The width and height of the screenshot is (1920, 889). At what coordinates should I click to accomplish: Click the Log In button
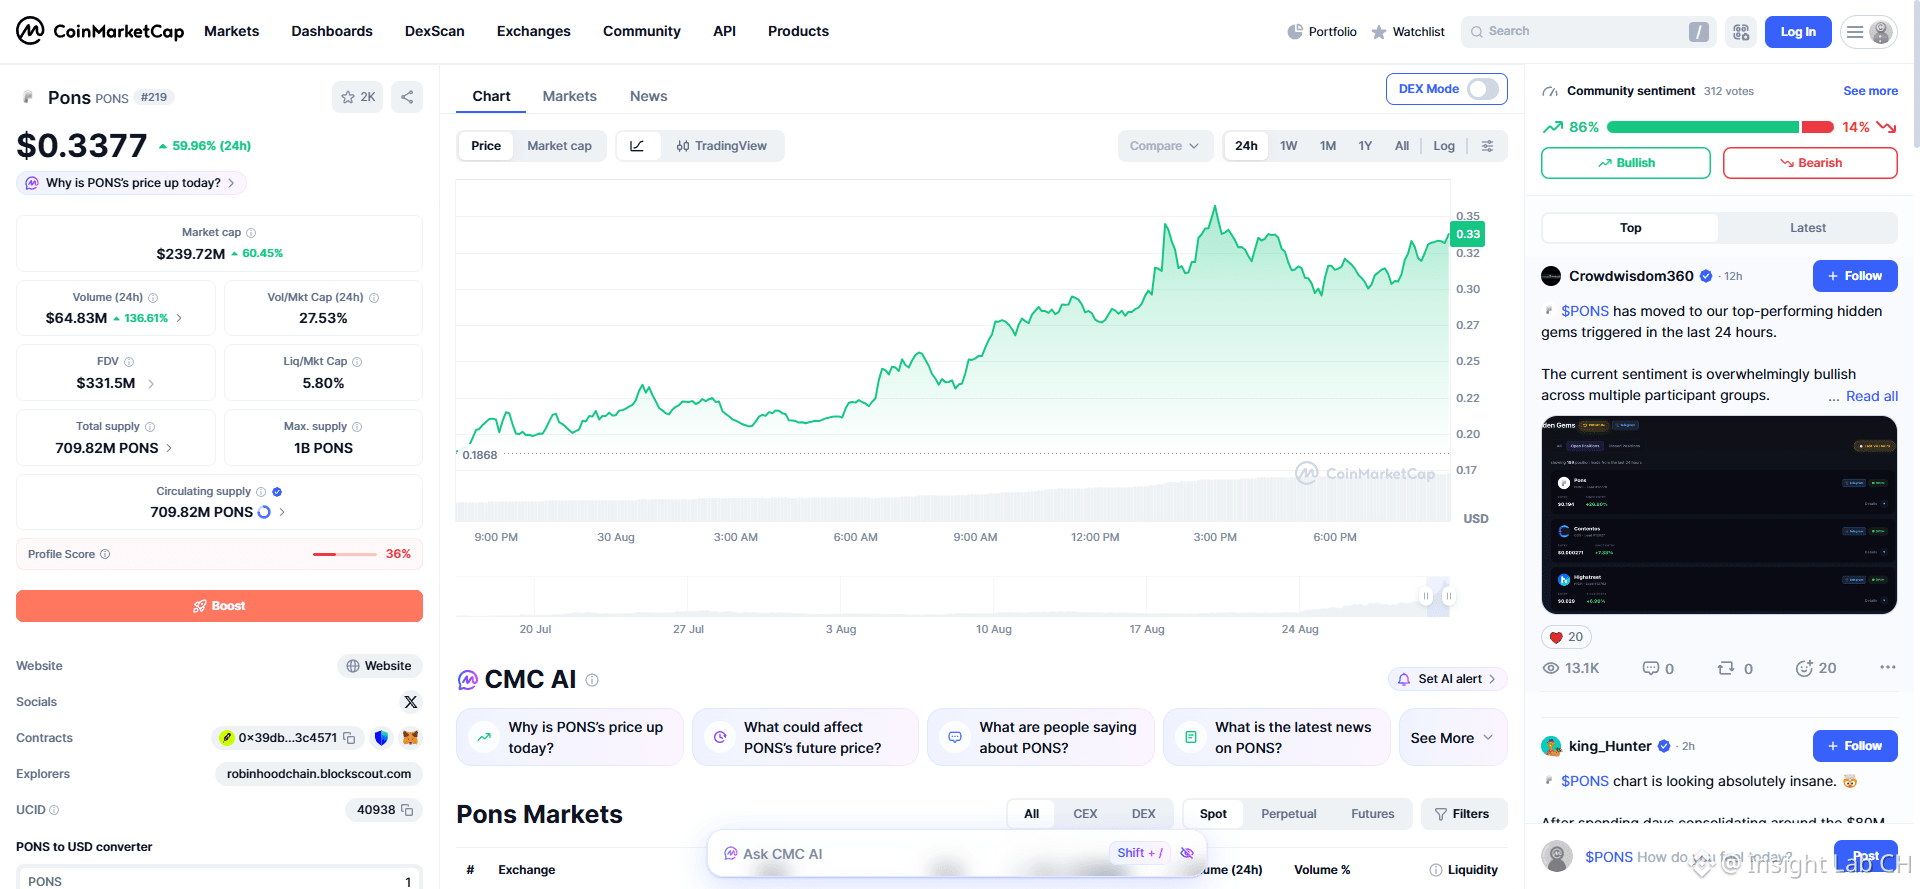point(1798,32)
